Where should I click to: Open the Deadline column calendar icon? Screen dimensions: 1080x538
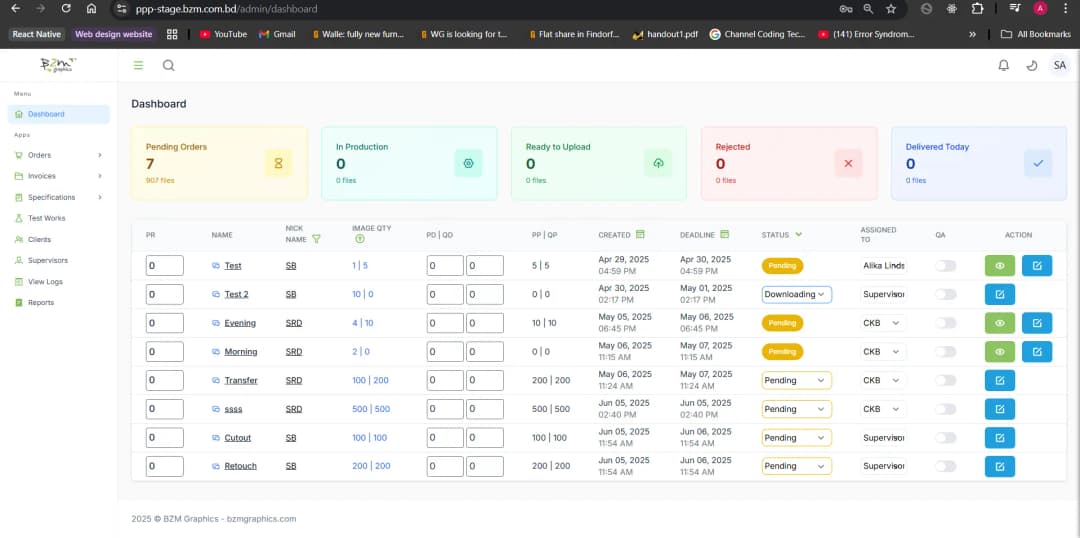point(724,234)
